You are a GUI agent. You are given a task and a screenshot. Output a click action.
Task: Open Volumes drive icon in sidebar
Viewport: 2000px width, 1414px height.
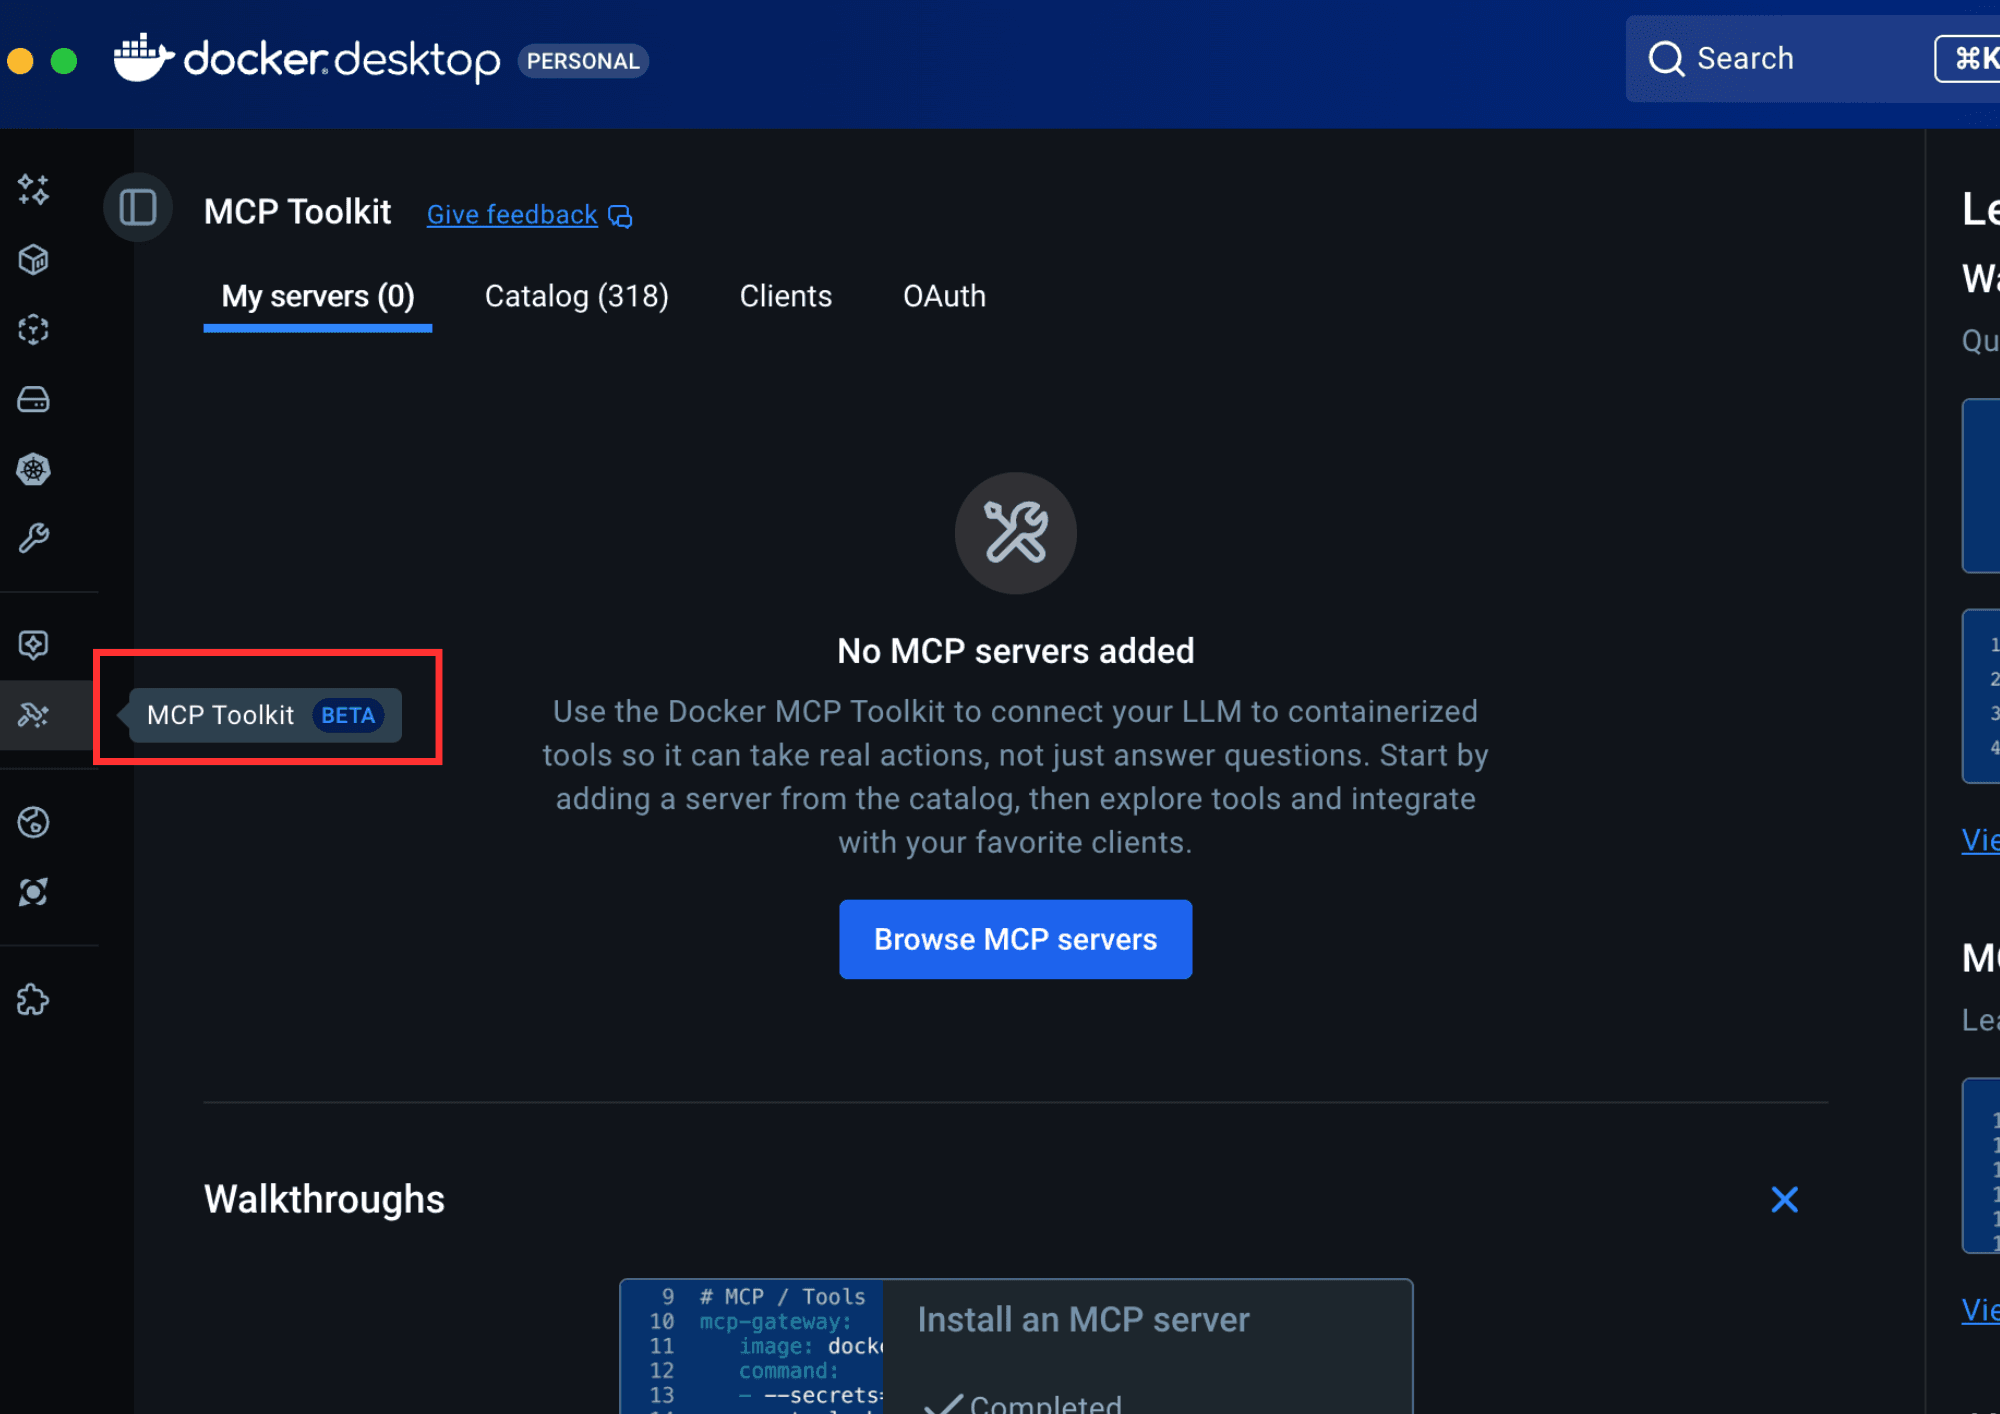point(33,399)
